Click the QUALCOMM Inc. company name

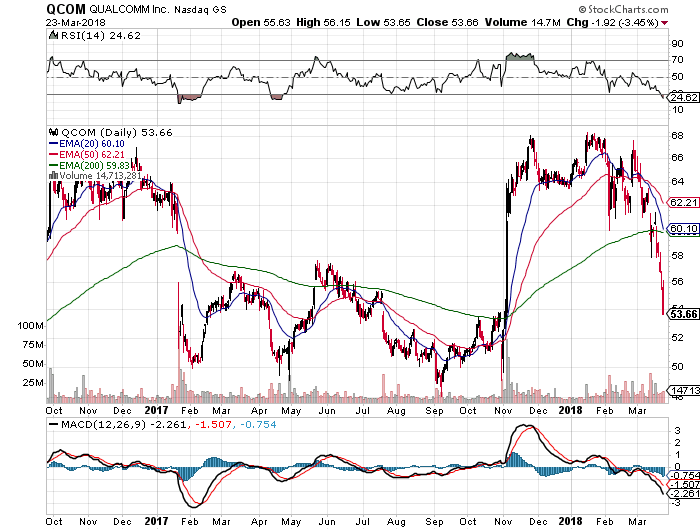tap(129, 9)
